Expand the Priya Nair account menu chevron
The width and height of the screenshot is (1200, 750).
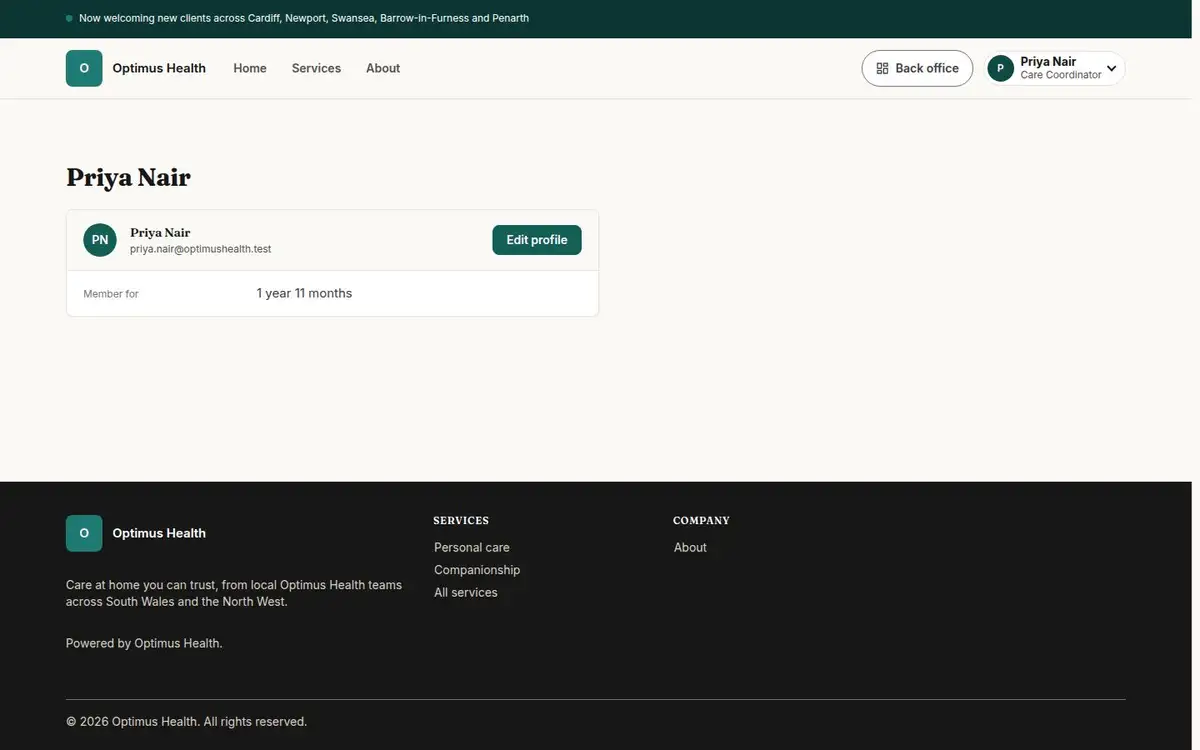[1111, 68]
